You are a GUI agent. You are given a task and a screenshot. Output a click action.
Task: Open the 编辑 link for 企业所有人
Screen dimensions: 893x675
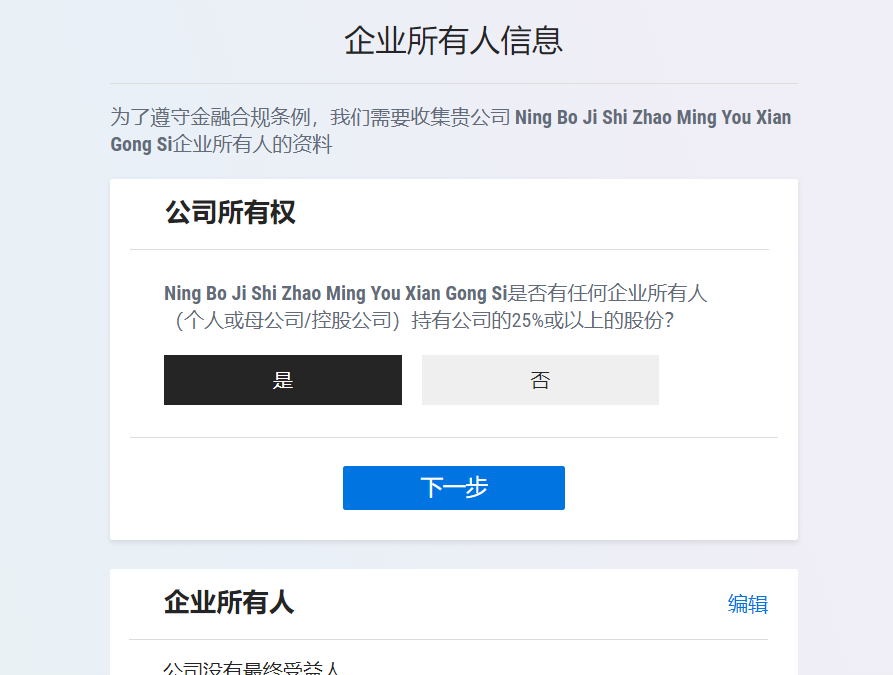748,604
